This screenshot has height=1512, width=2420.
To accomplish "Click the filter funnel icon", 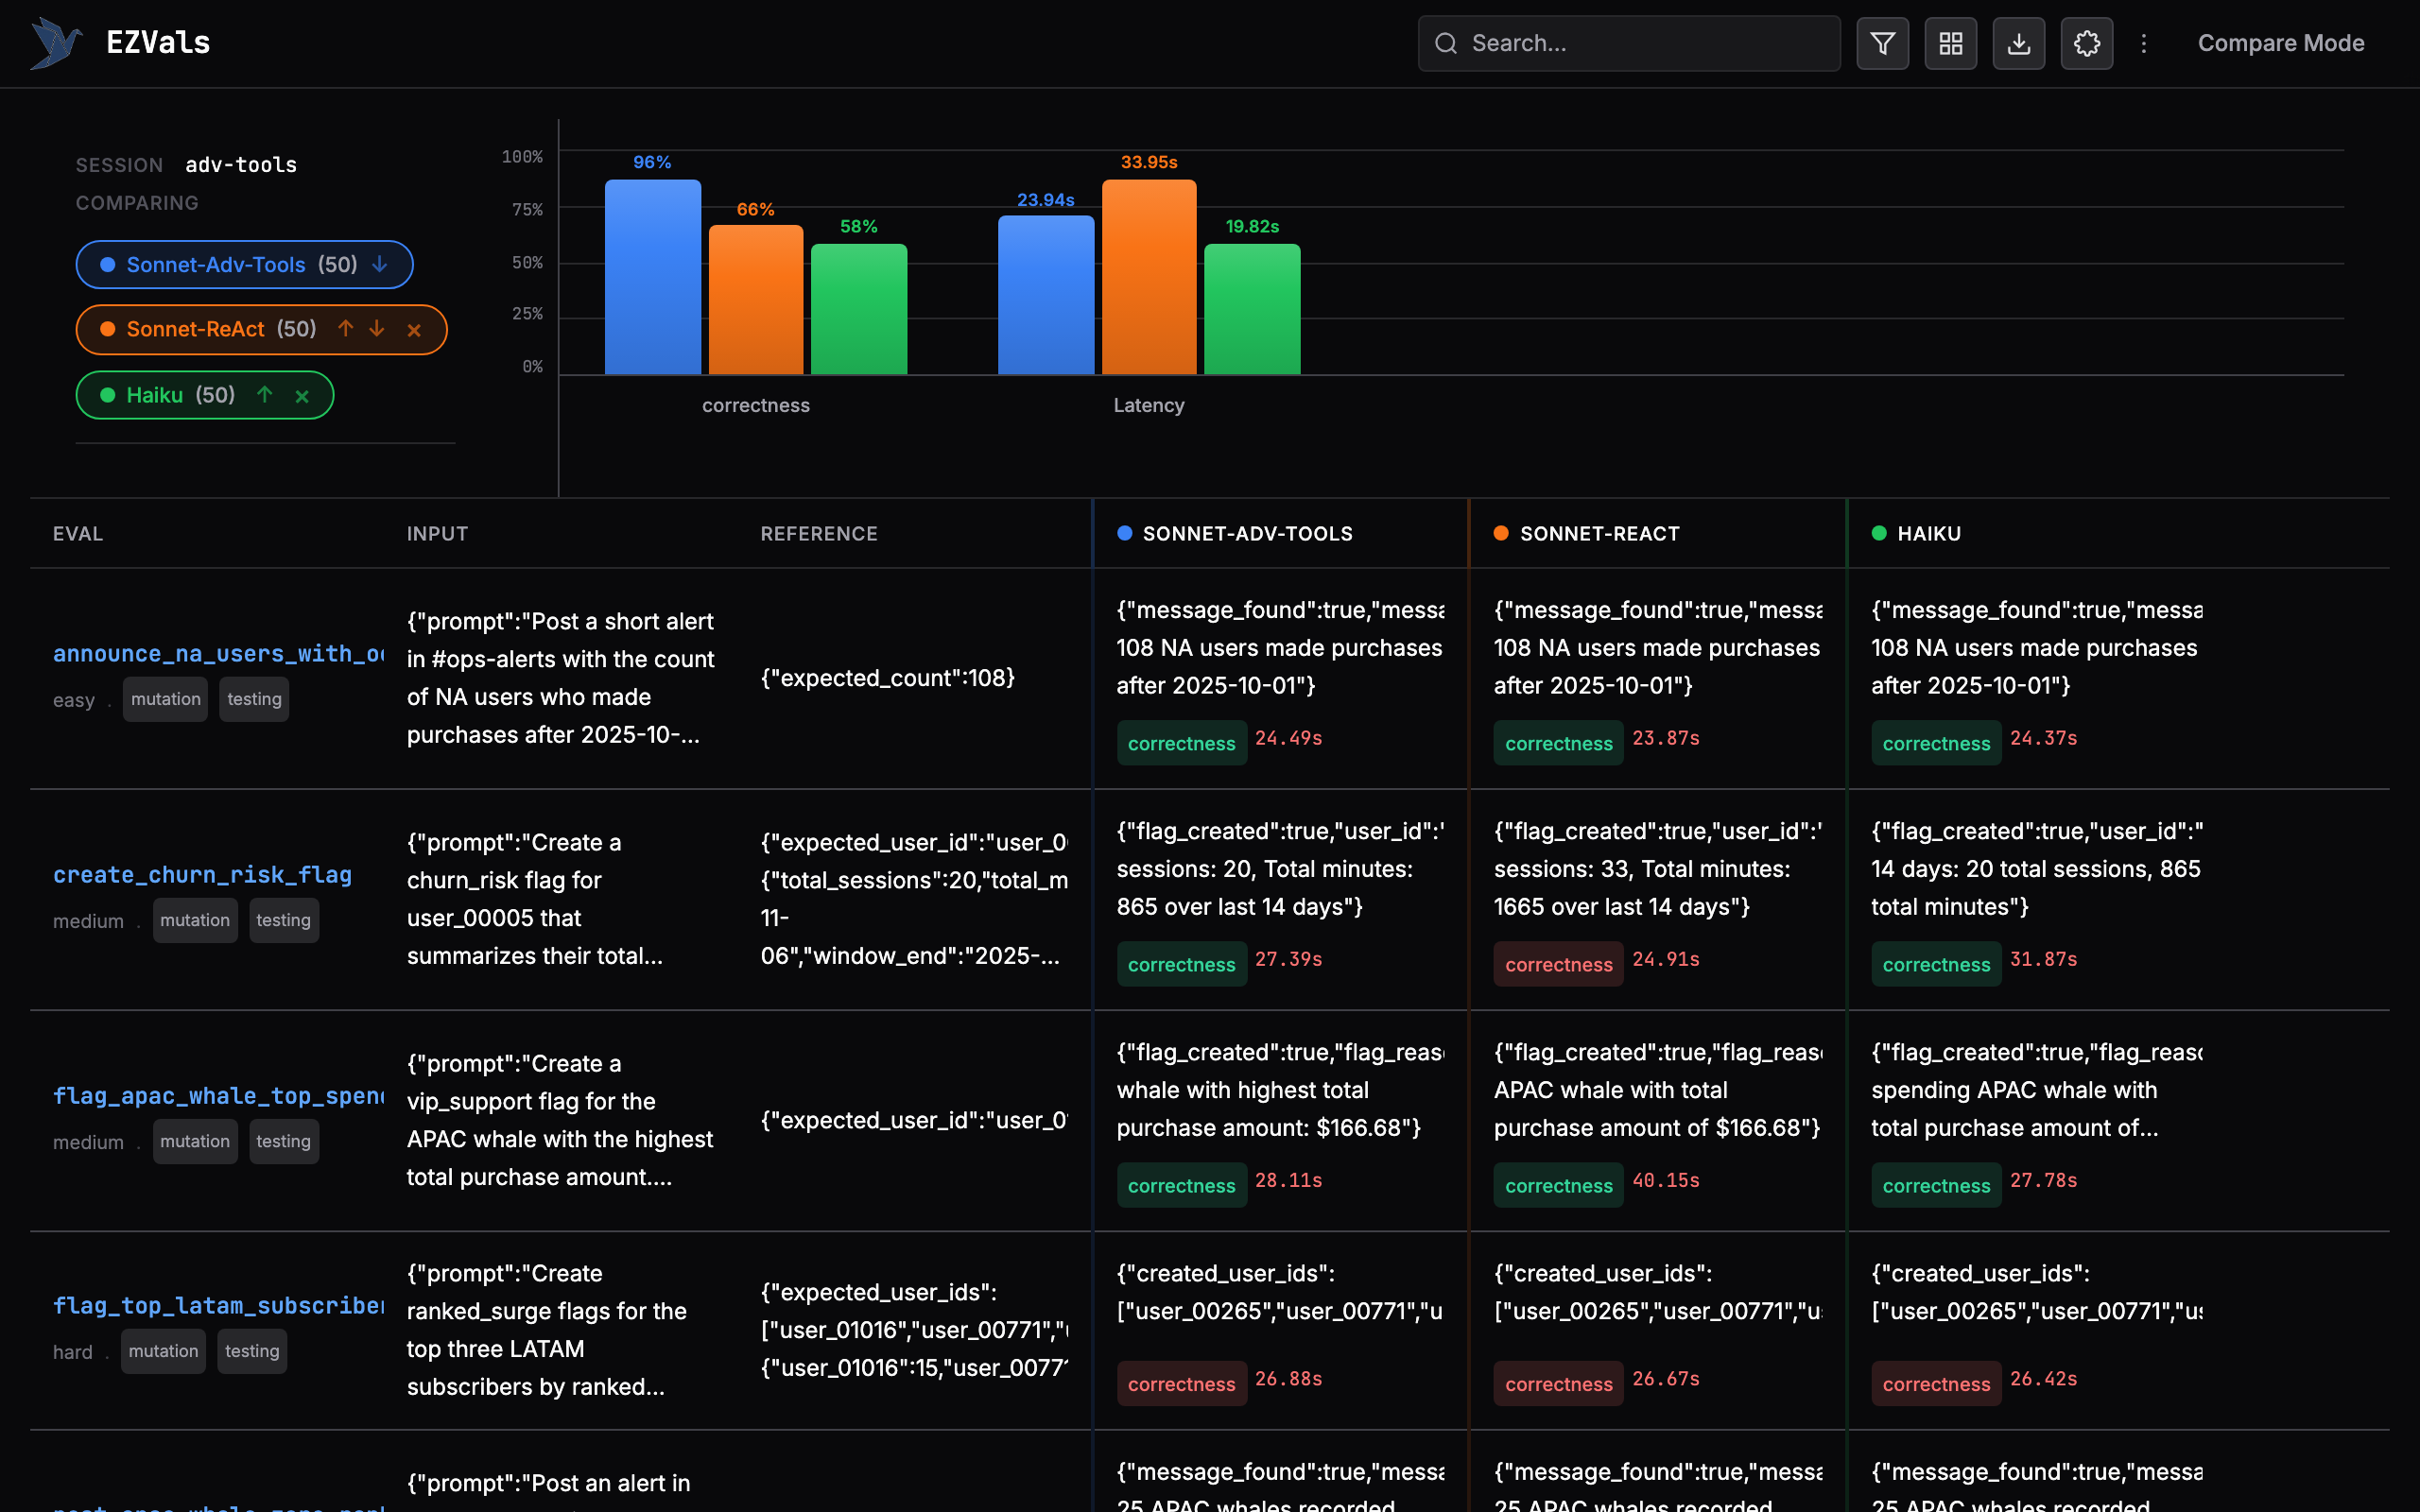I will click(1882, 43).
